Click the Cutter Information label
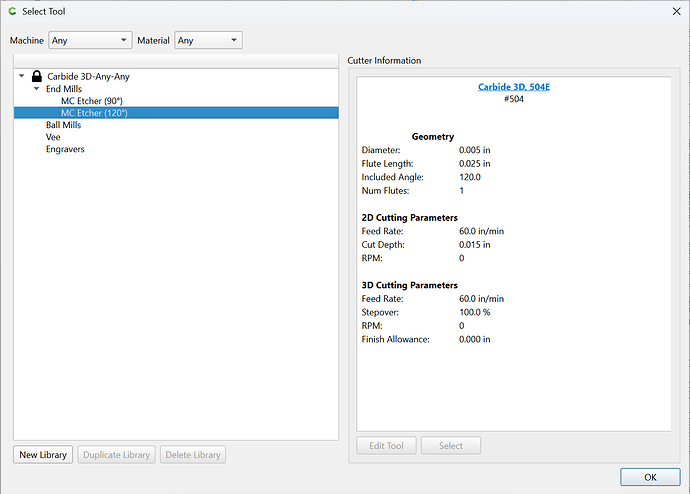690x494 pixels. point(384,60)
